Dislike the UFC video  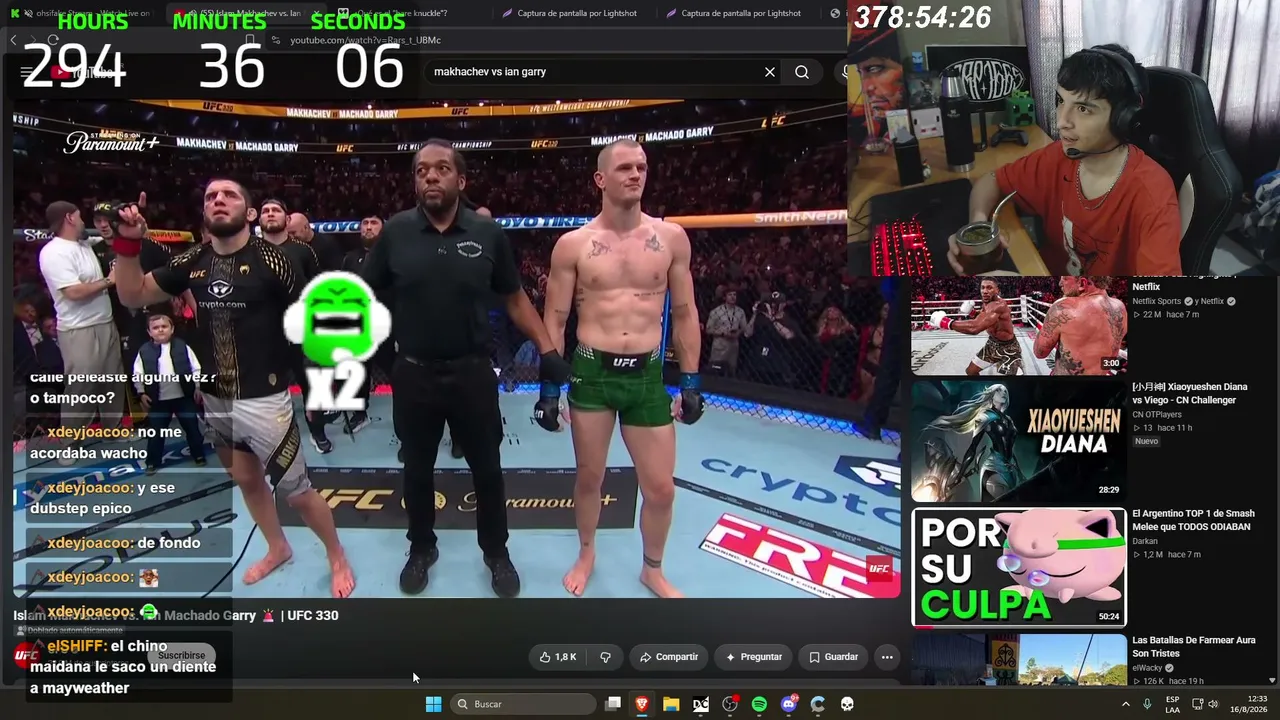[605, 657]
